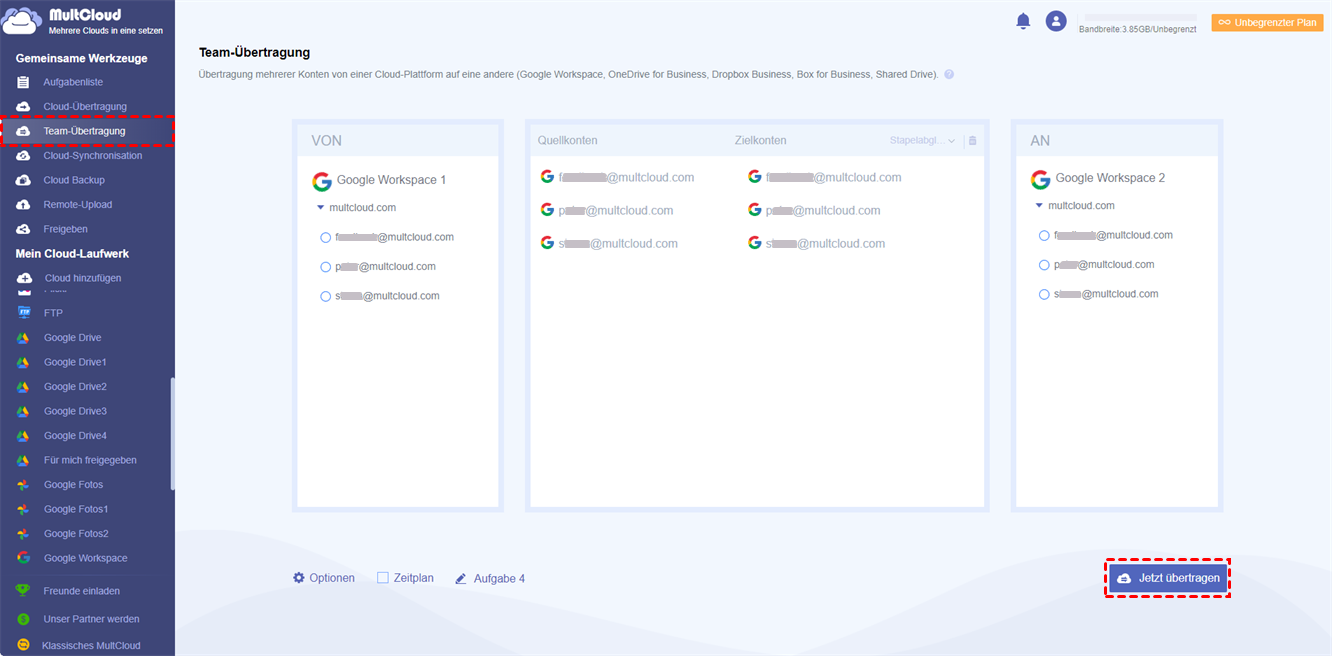
Task: Select the Zielkonten p…@multcloud.com entry
Action: click(814, 210)
